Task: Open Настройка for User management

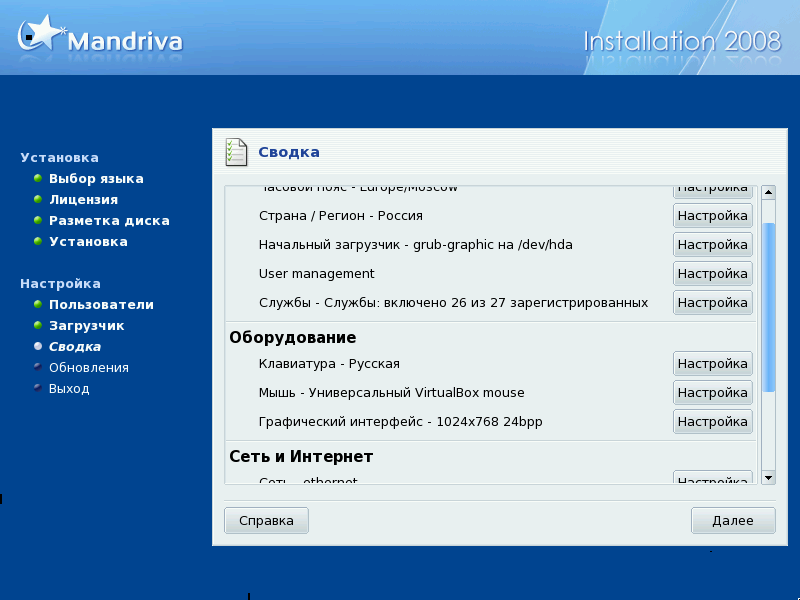Action: (712, 274)
